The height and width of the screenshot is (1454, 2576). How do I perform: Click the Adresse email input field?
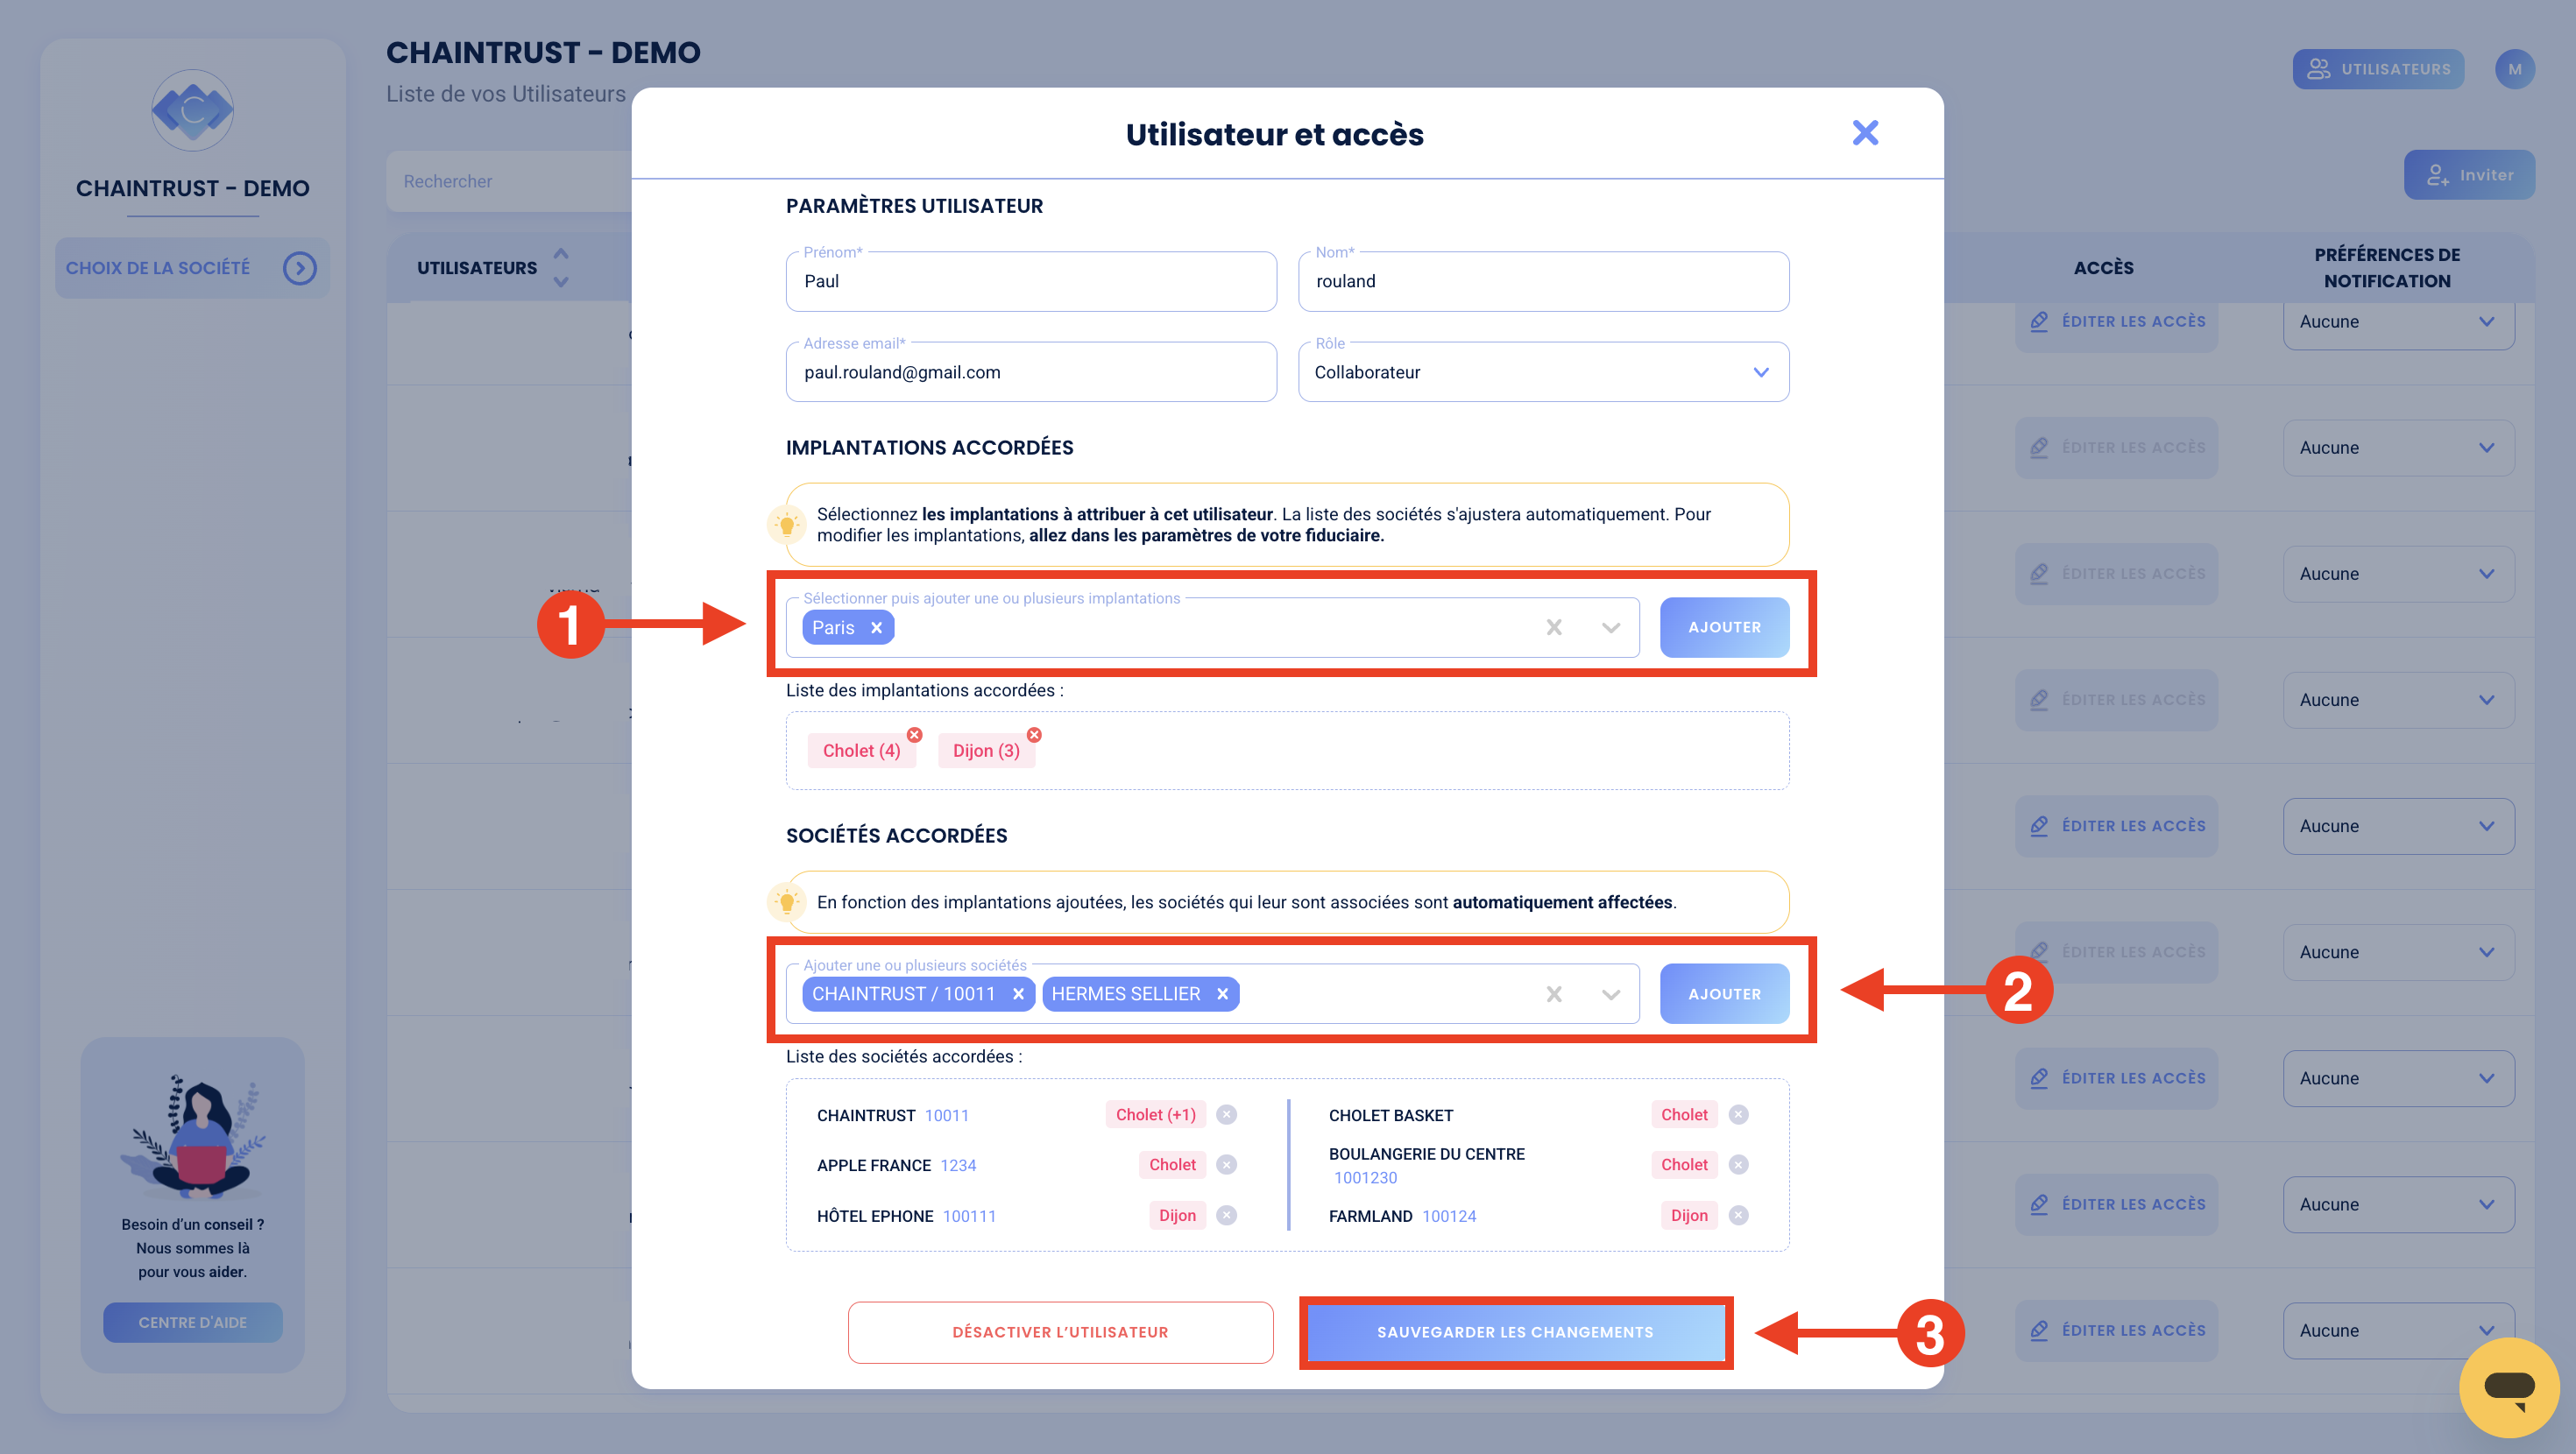pyautogui.click(x=1031, y=372)
